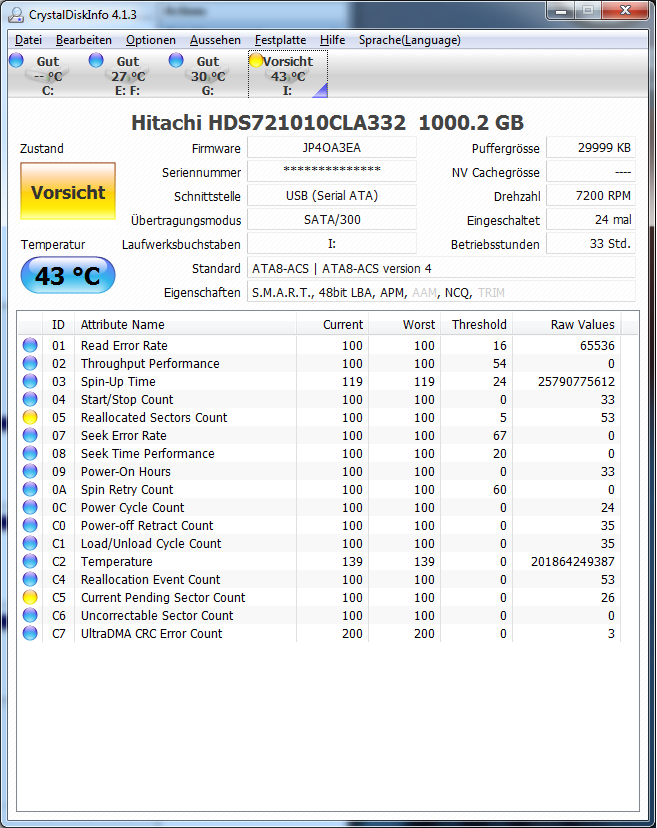Open the Sprache(Language) menu
The image size is (657, 828).
coord(409,40)
